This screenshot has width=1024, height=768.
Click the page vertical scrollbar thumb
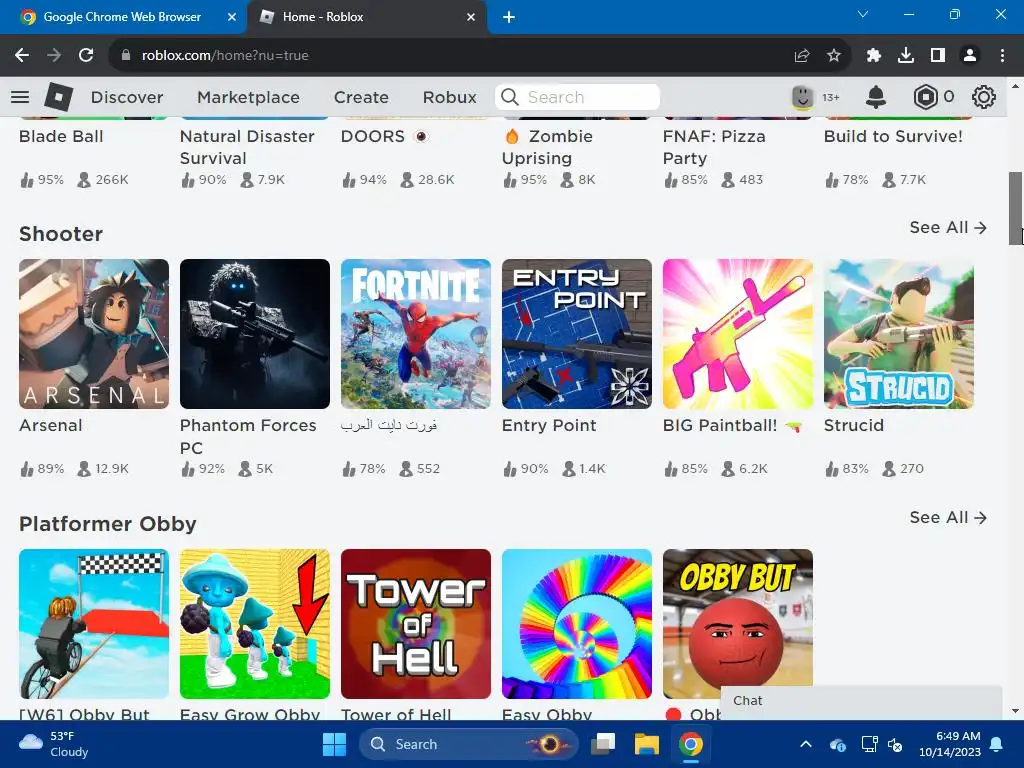point(1015,208)
